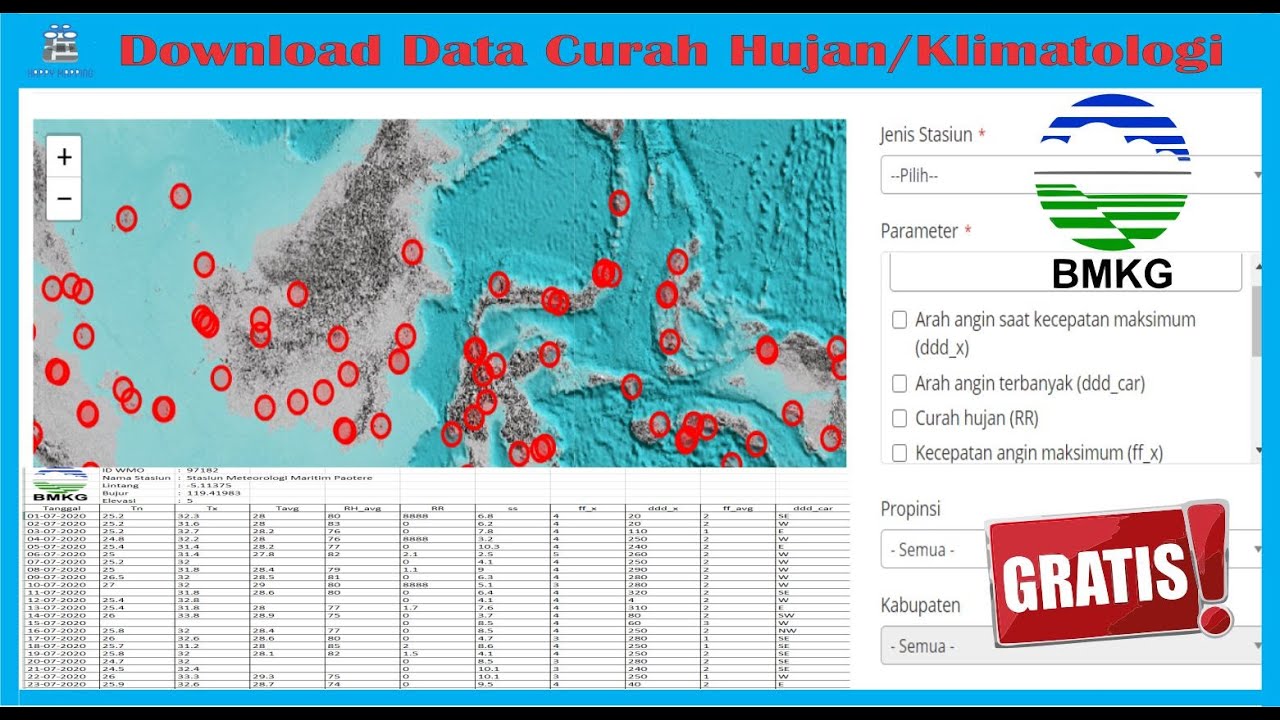Select the northernmost red station marker on map
This screenshot has height=720, width=1280.
(x=180, y=196)
